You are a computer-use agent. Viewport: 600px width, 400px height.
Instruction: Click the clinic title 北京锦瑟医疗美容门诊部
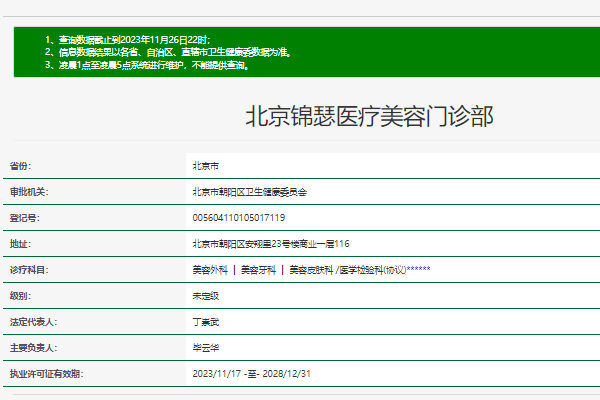point(369,115)
